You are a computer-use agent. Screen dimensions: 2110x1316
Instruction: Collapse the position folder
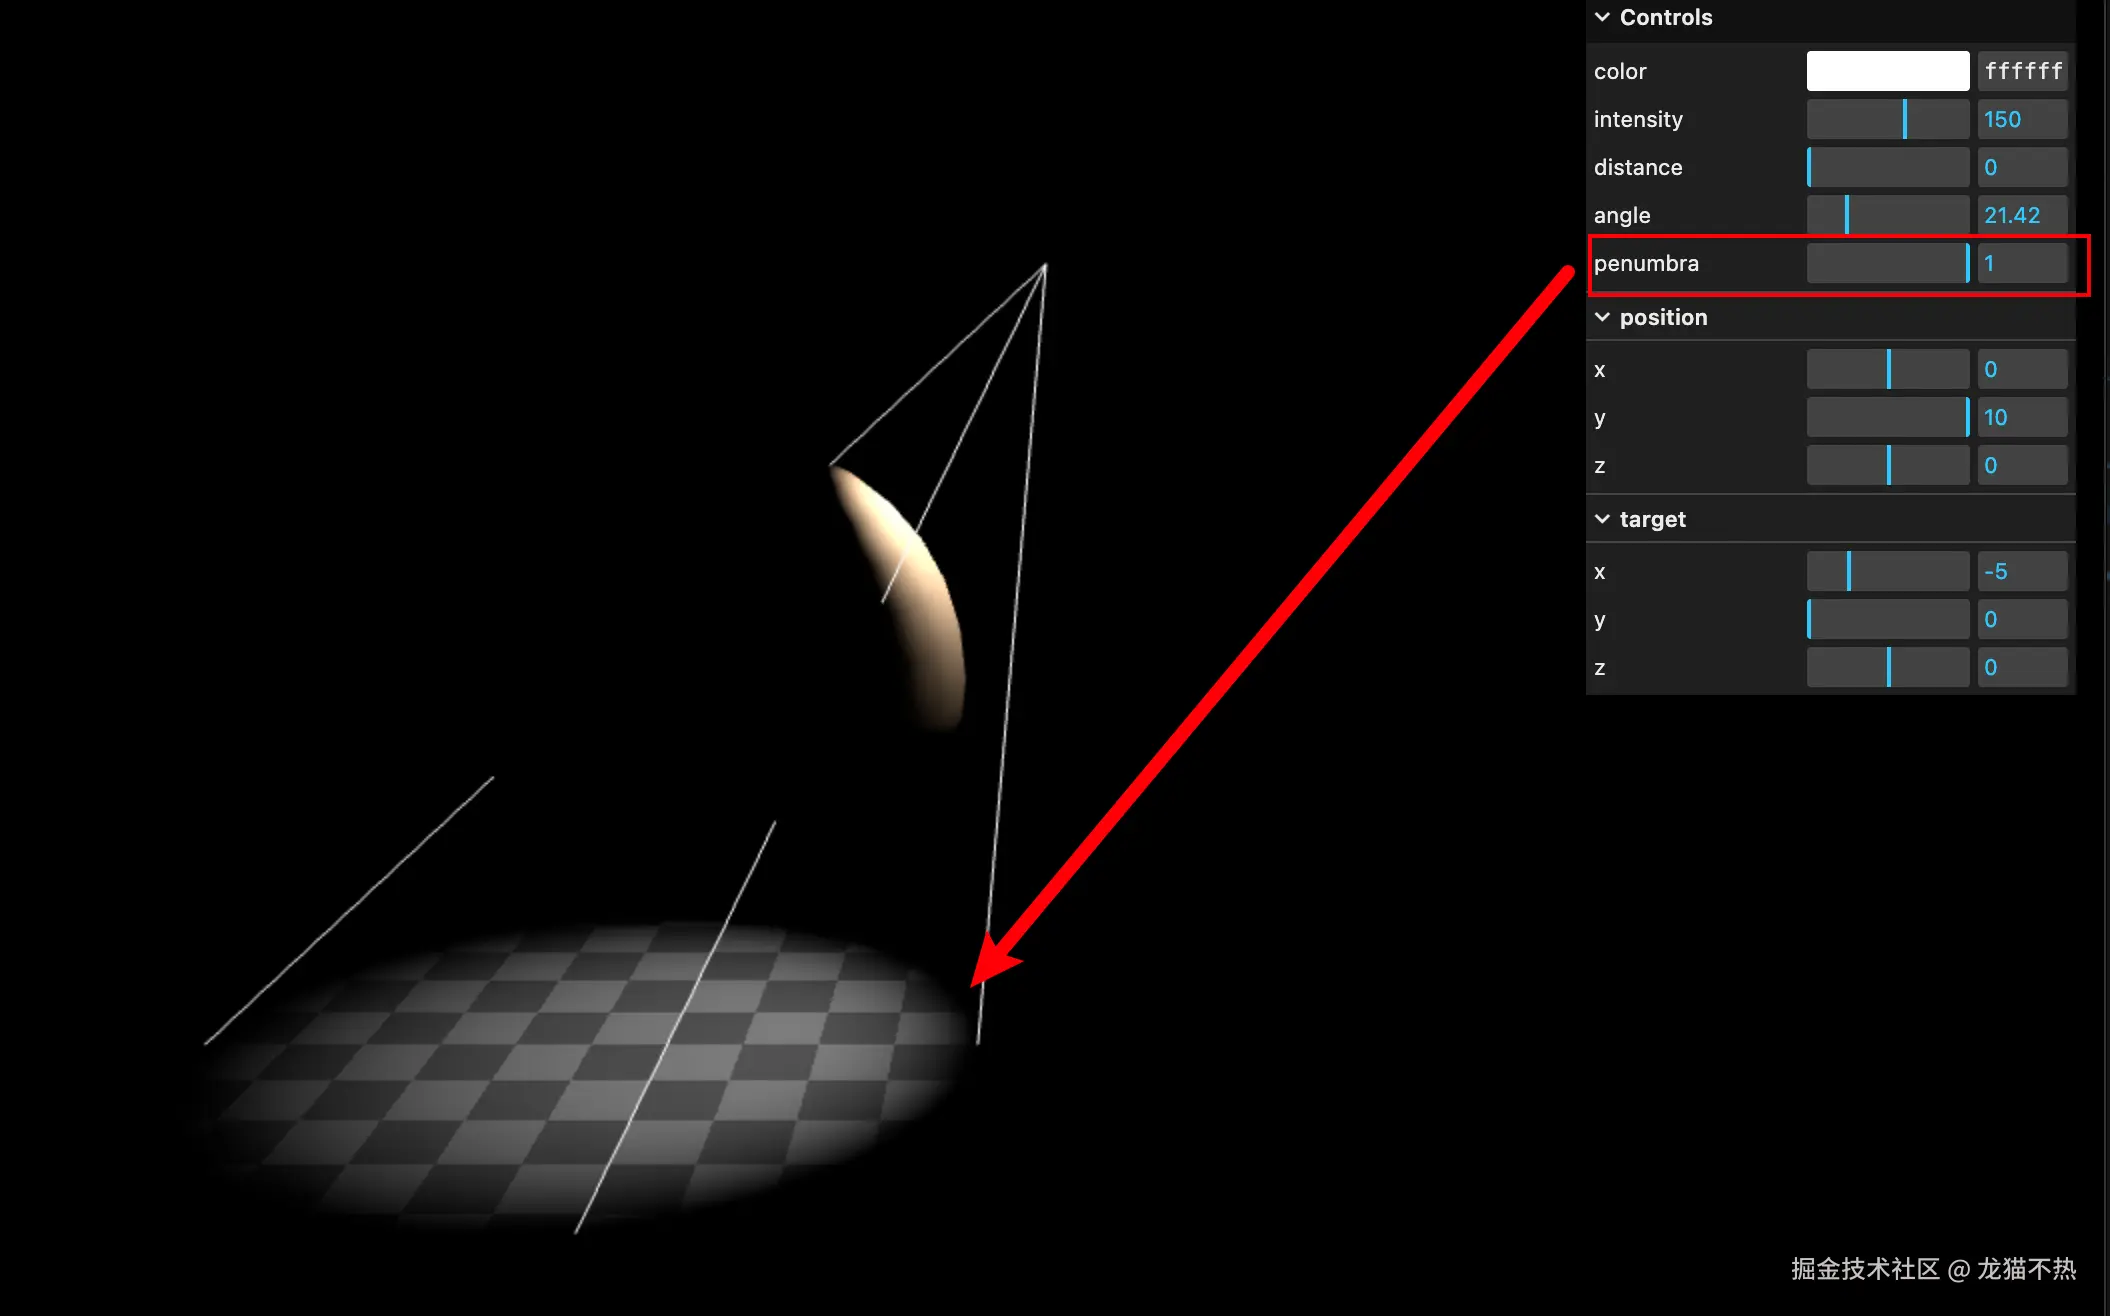click(x=1602, y=318)
